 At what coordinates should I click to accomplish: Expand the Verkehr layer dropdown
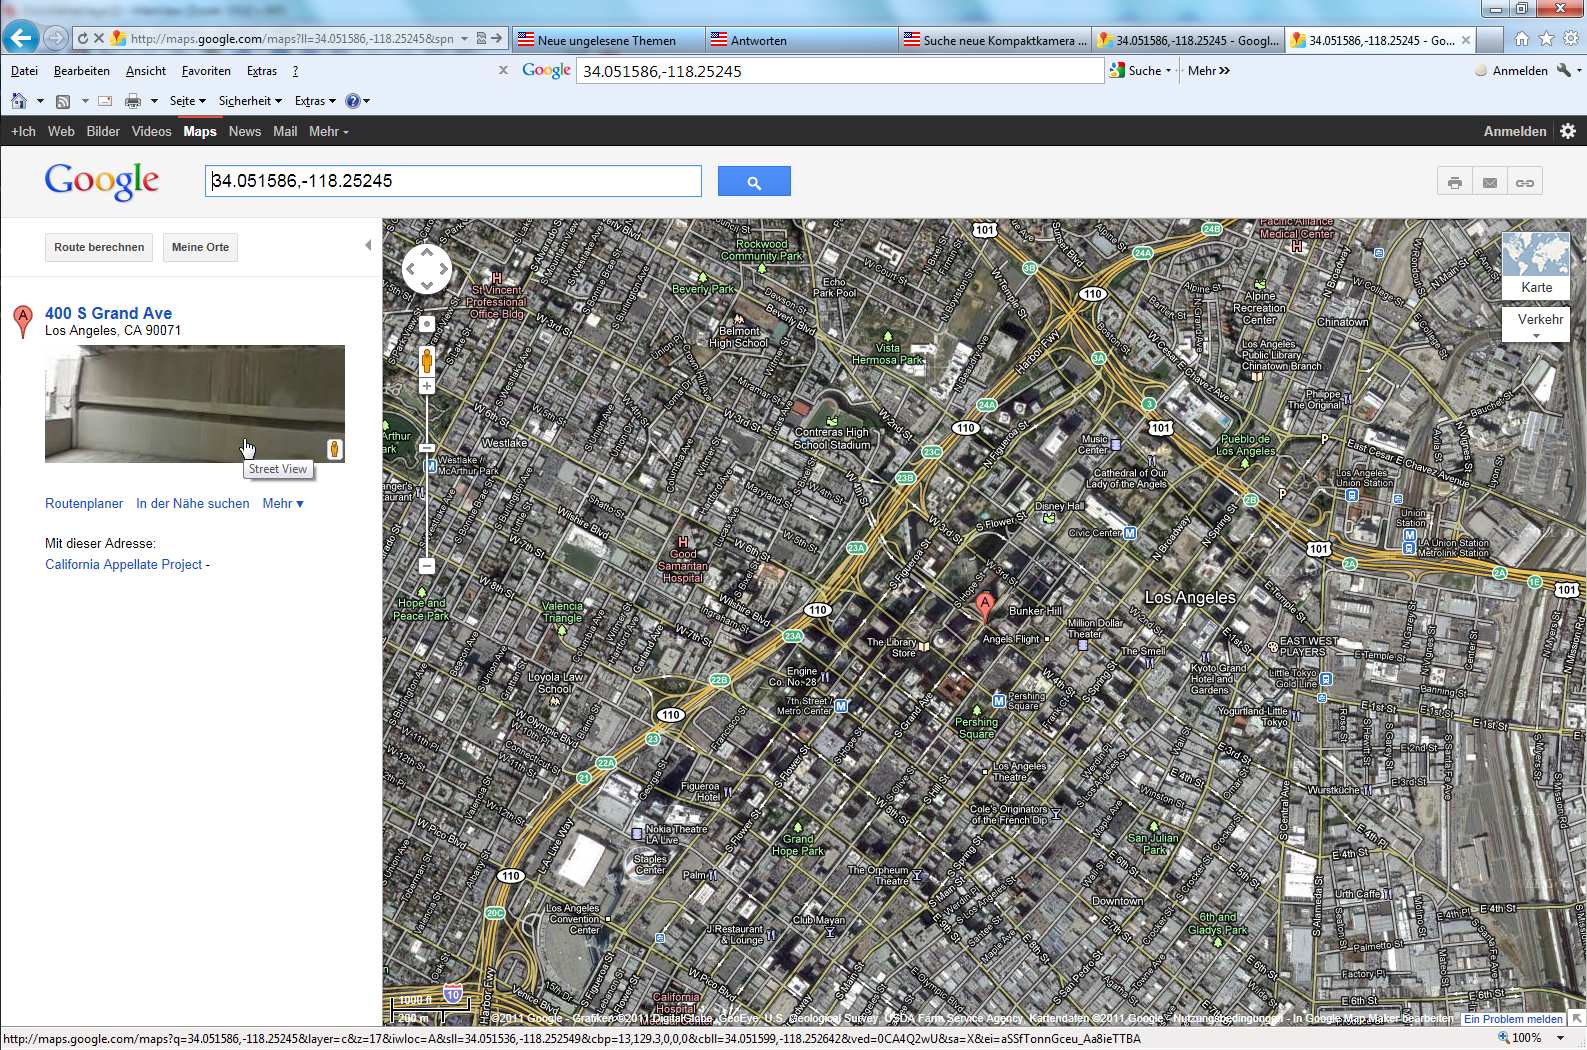[1536, 336]
